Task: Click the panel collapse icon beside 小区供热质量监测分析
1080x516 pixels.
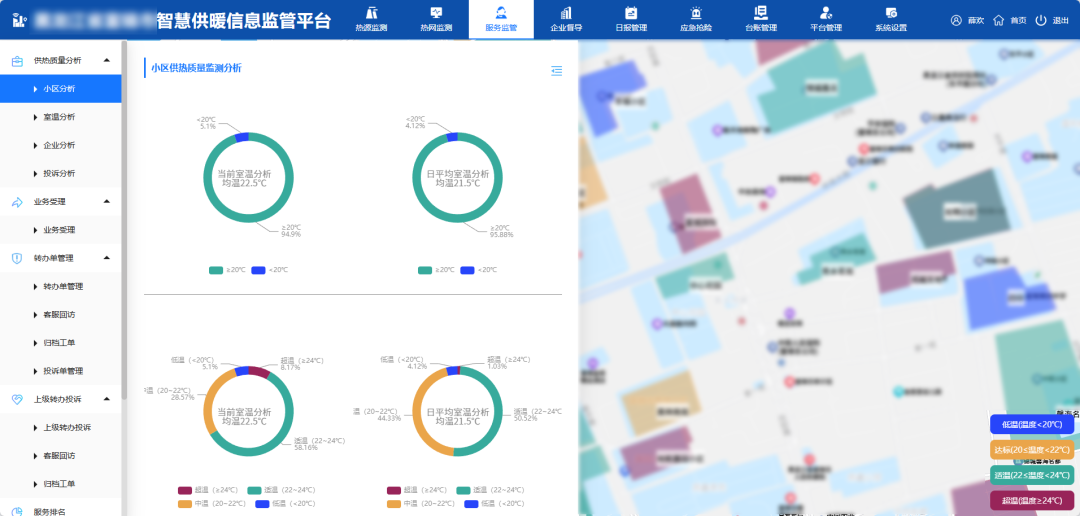Action: click(x=557, y=70)
